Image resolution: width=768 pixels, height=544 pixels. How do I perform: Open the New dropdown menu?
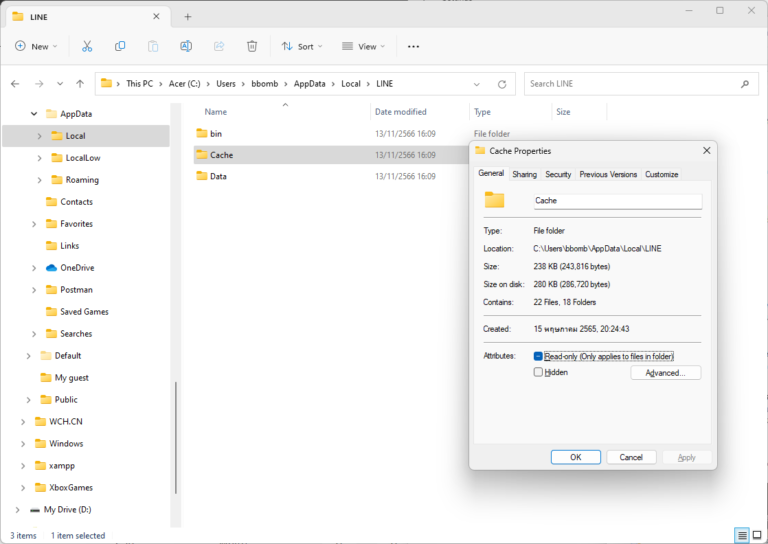point(37,47)
